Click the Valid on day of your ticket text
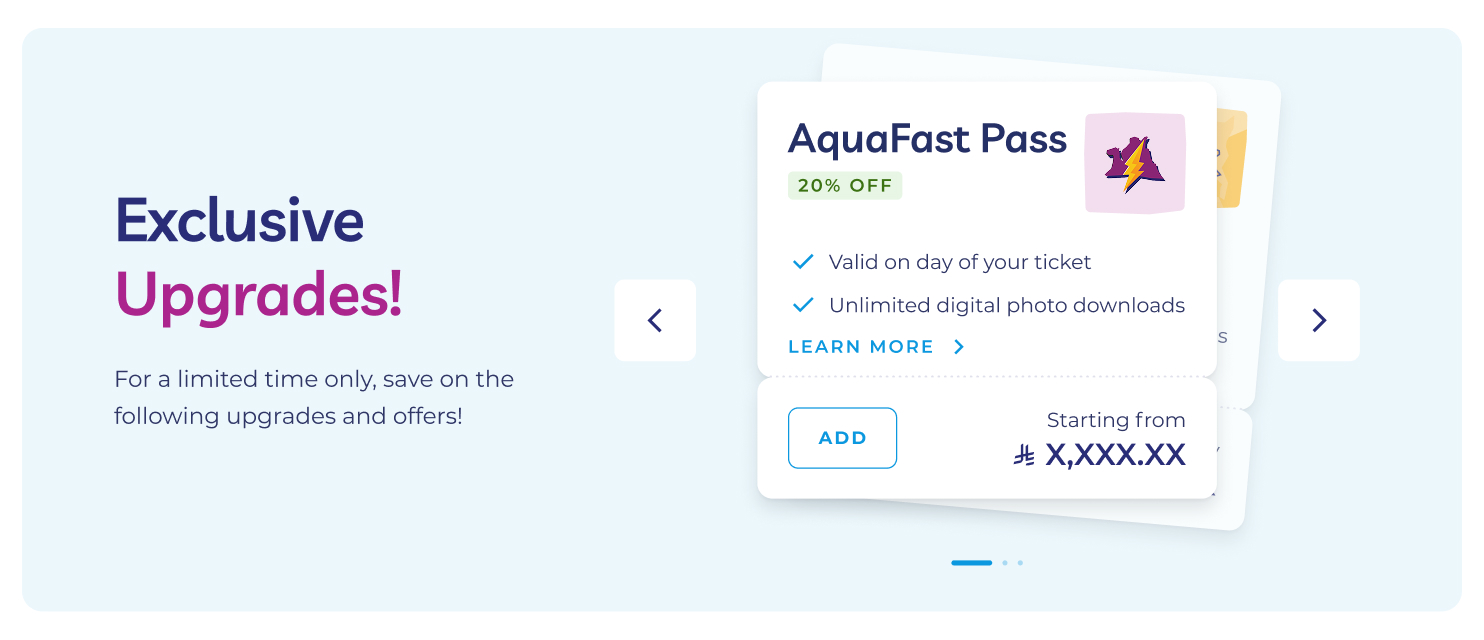The image size is (1484, 640). coord(960,262)
